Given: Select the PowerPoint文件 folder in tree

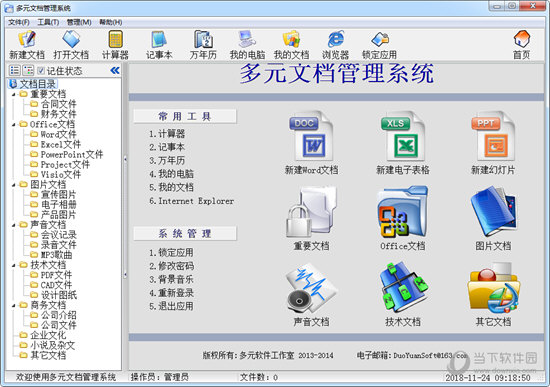Looking at the screenshot, I should coord(67,154).
